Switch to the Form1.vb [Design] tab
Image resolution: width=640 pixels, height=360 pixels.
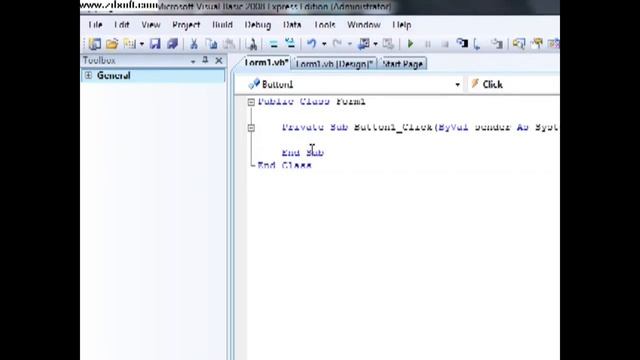334,64
